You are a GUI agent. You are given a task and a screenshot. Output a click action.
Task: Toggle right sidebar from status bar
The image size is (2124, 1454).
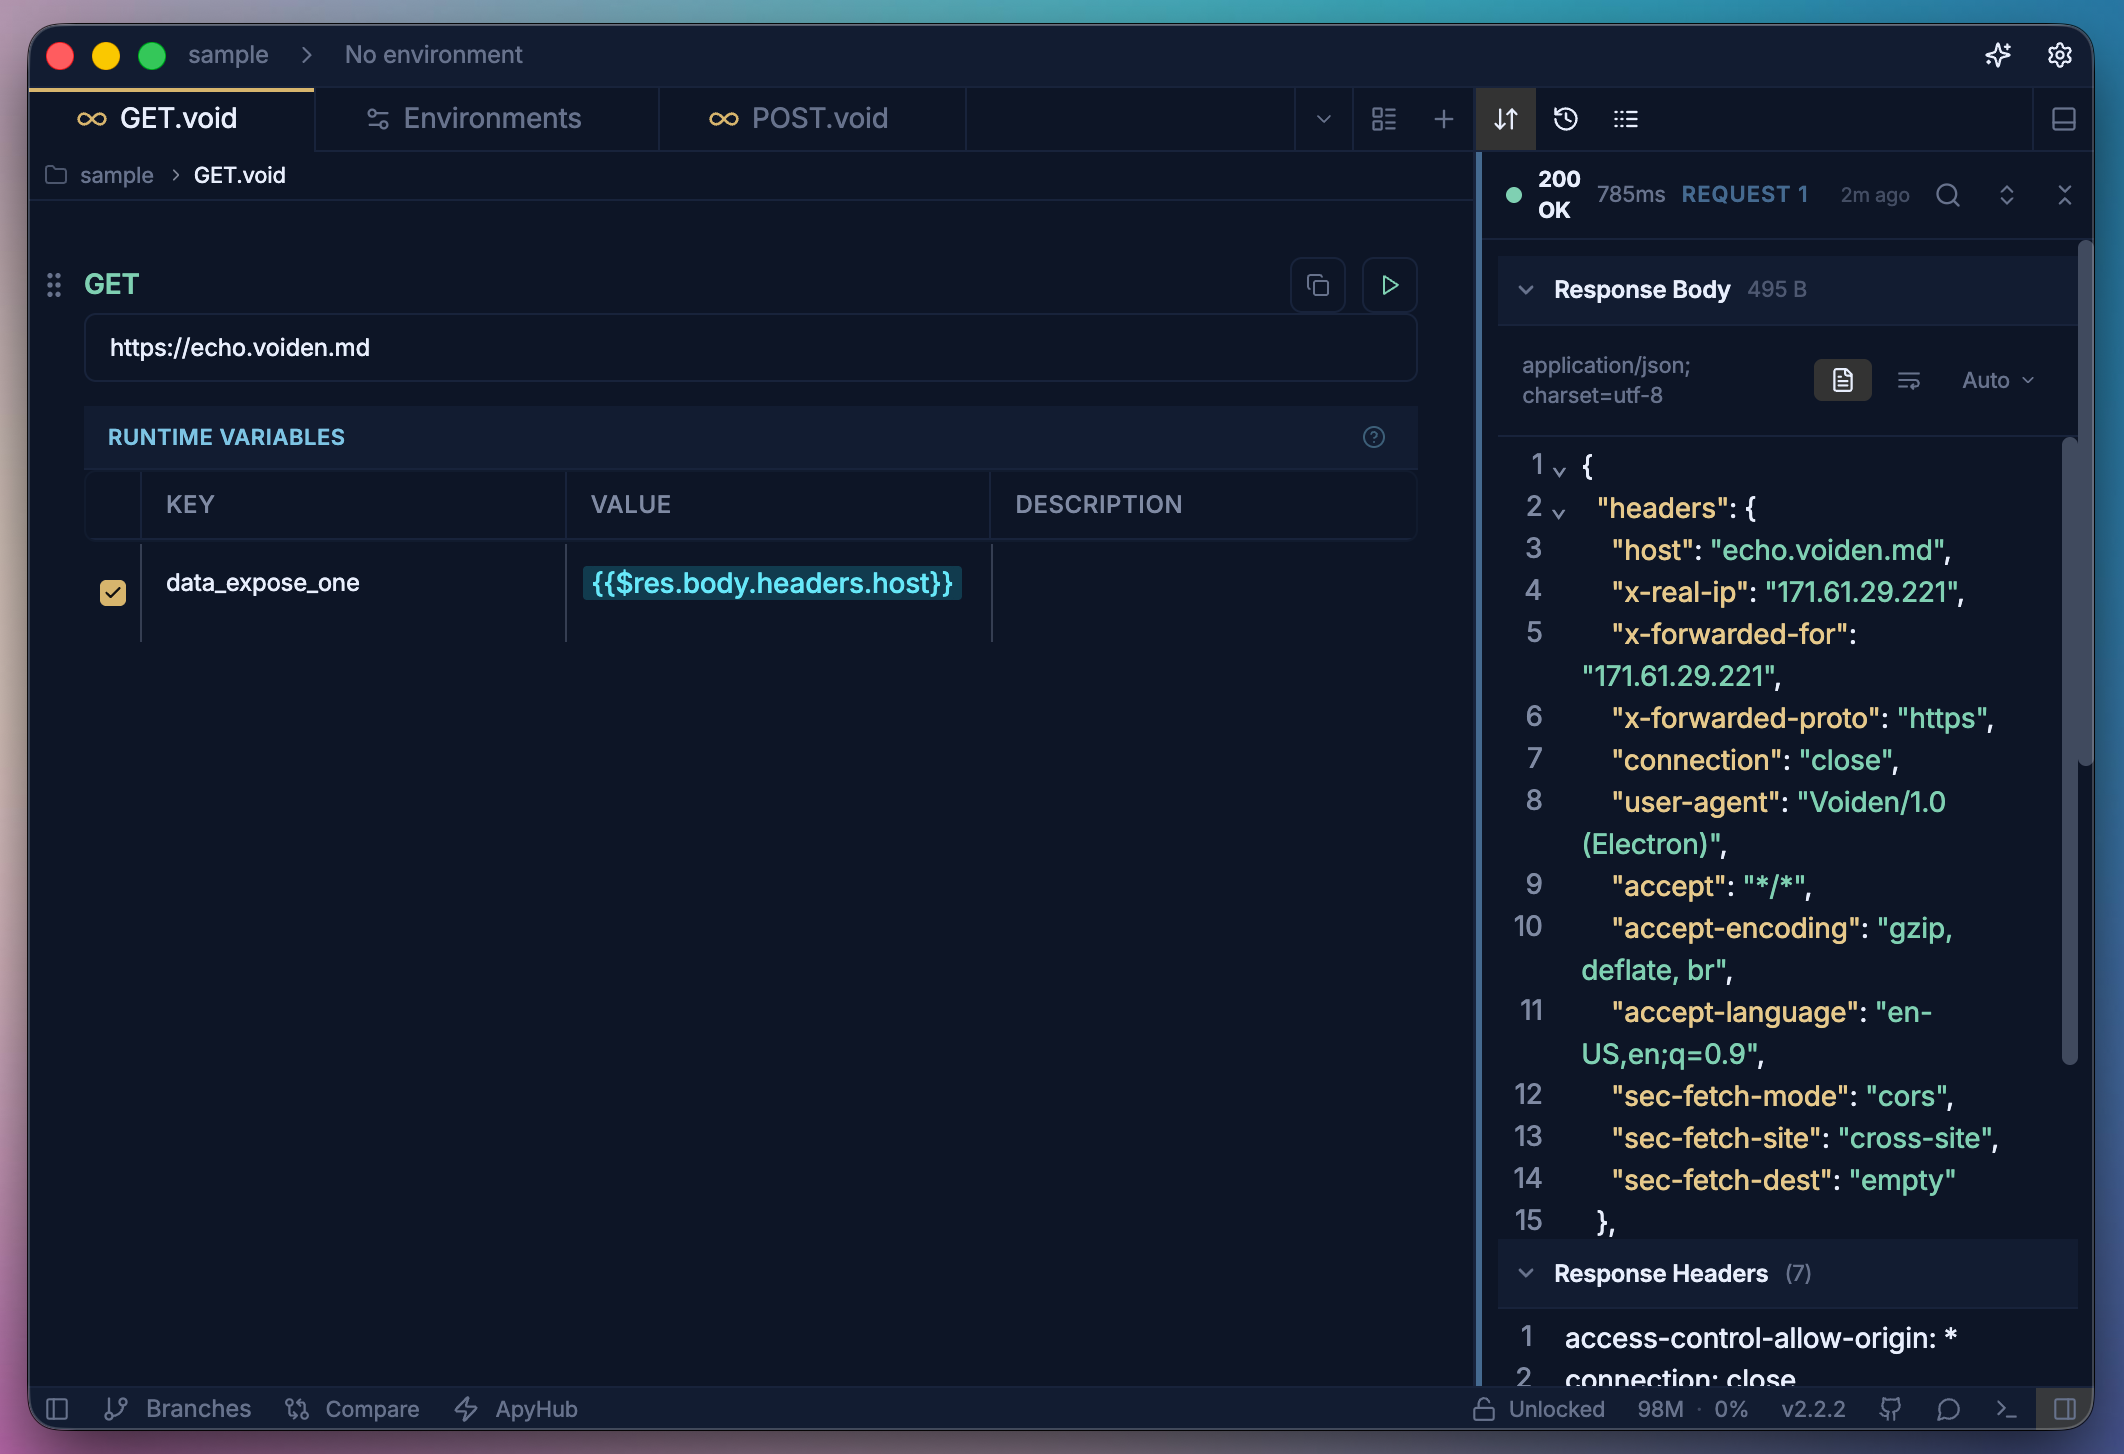(2065, 1409)
